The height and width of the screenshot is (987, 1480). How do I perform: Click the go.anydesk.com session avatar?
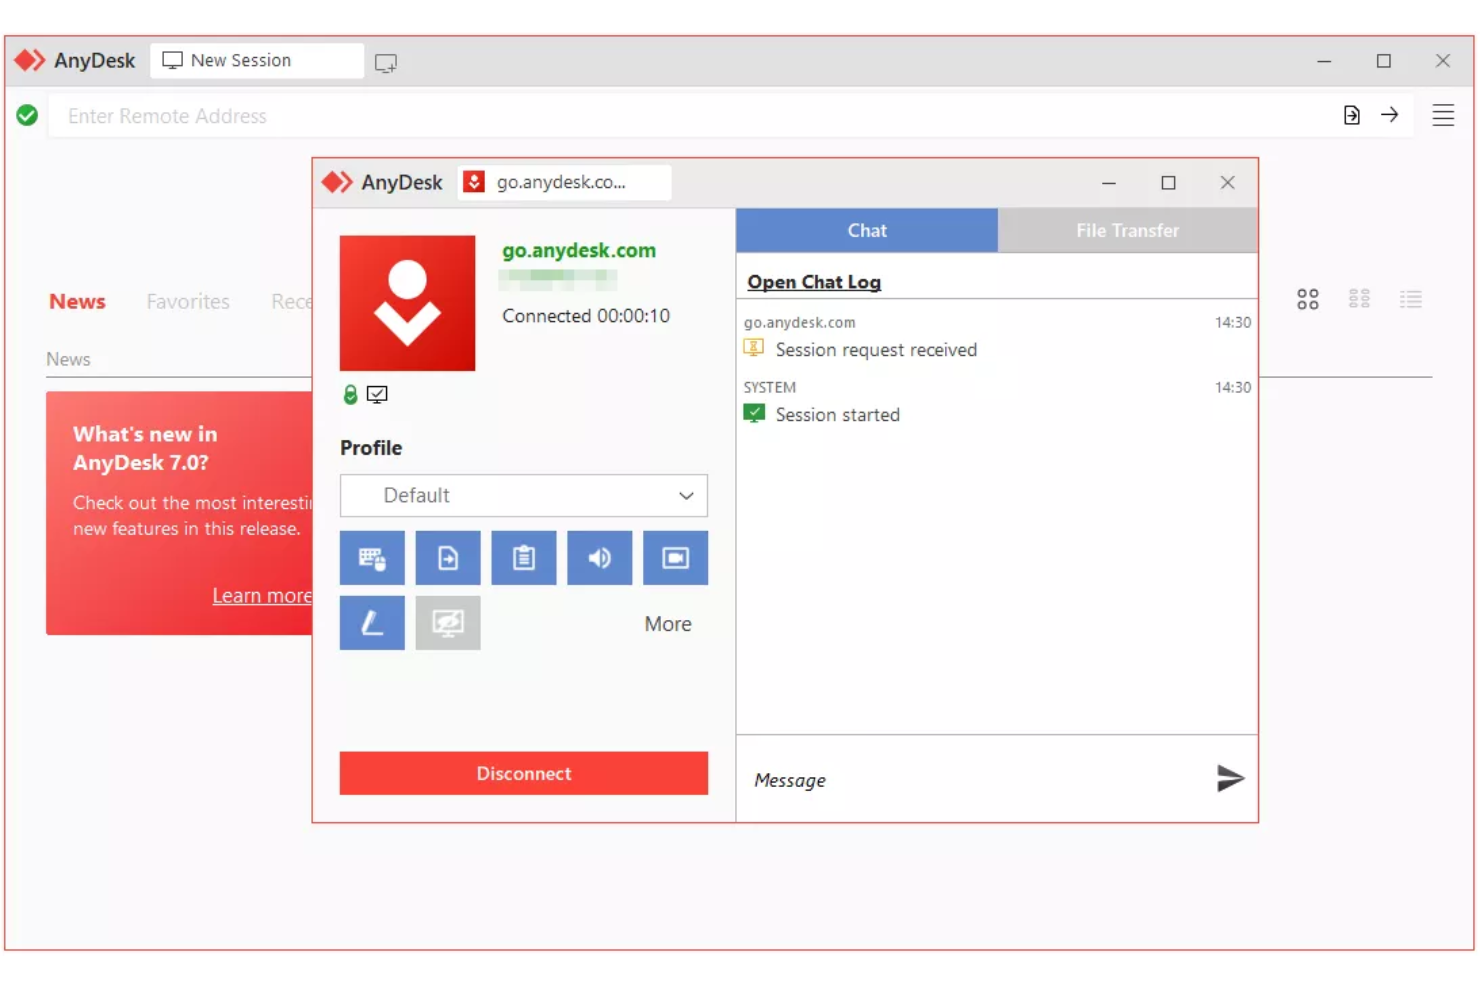(407, 303)
